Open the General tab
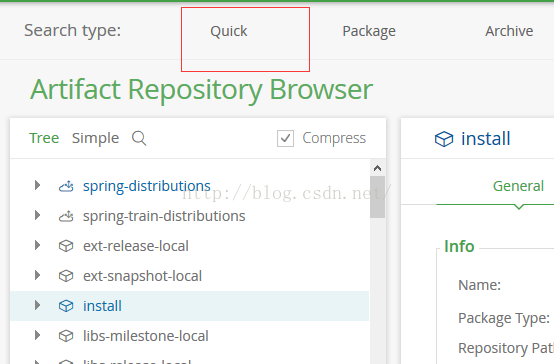This screenshot has height=364, width=554. [x=518, y=186]
